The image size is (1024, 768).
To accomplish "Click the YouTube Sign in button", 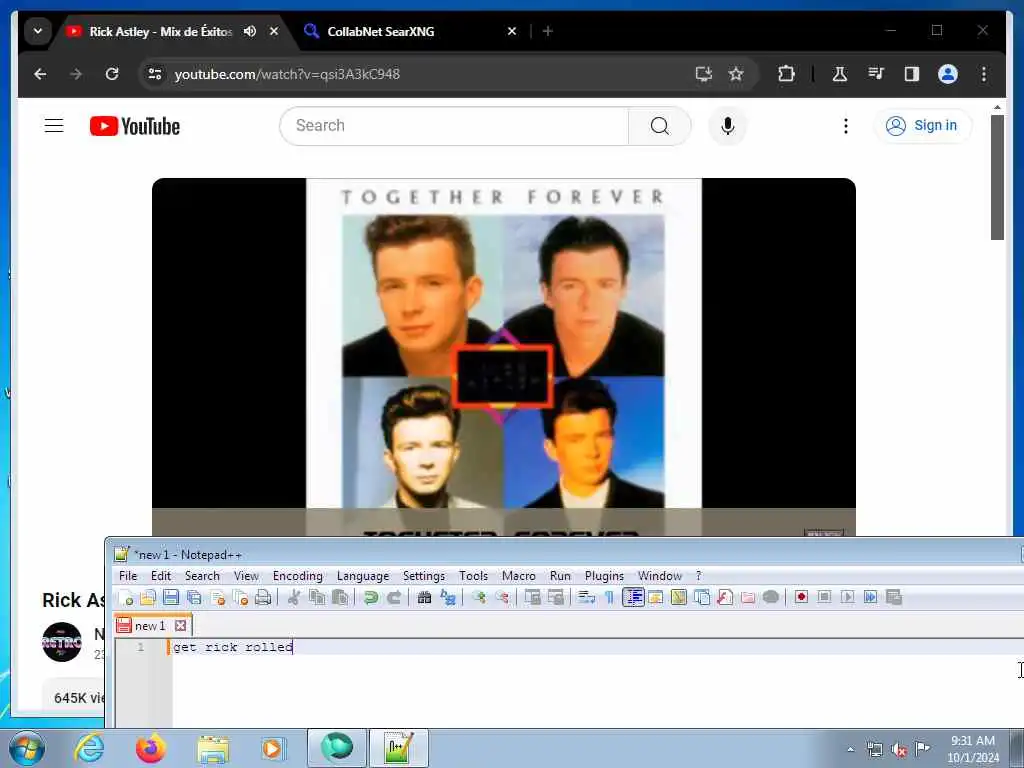I will coord(922,125).
